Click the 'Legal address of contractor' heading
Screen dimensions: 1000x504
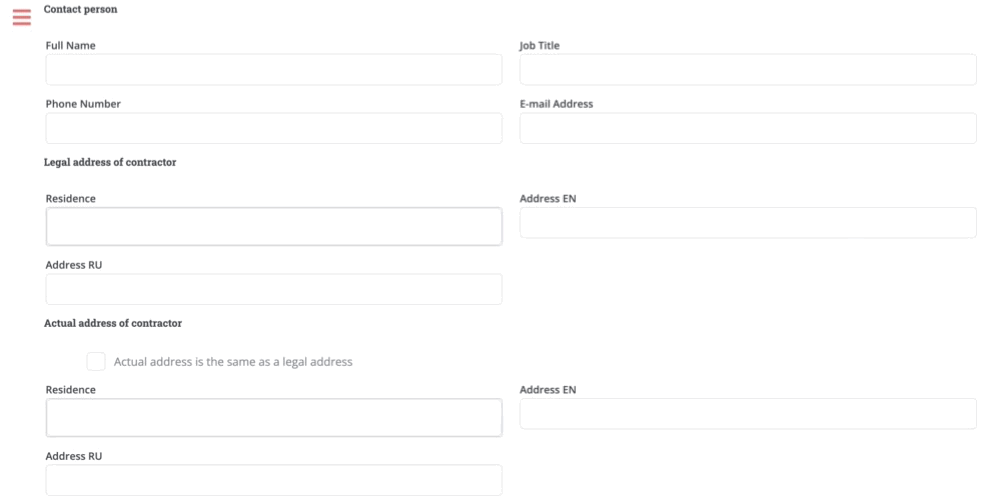[x=110, y=162]
